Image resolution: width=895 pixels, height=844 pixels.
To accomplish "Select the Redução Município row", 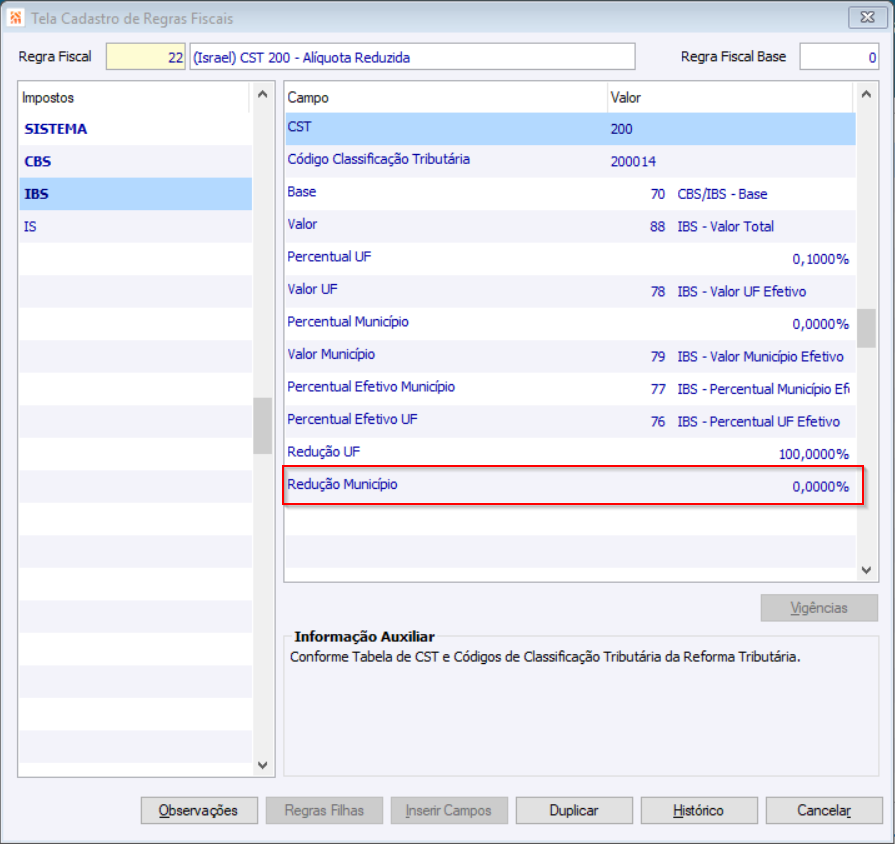I will pyautogui.click(x=570, y=486).
